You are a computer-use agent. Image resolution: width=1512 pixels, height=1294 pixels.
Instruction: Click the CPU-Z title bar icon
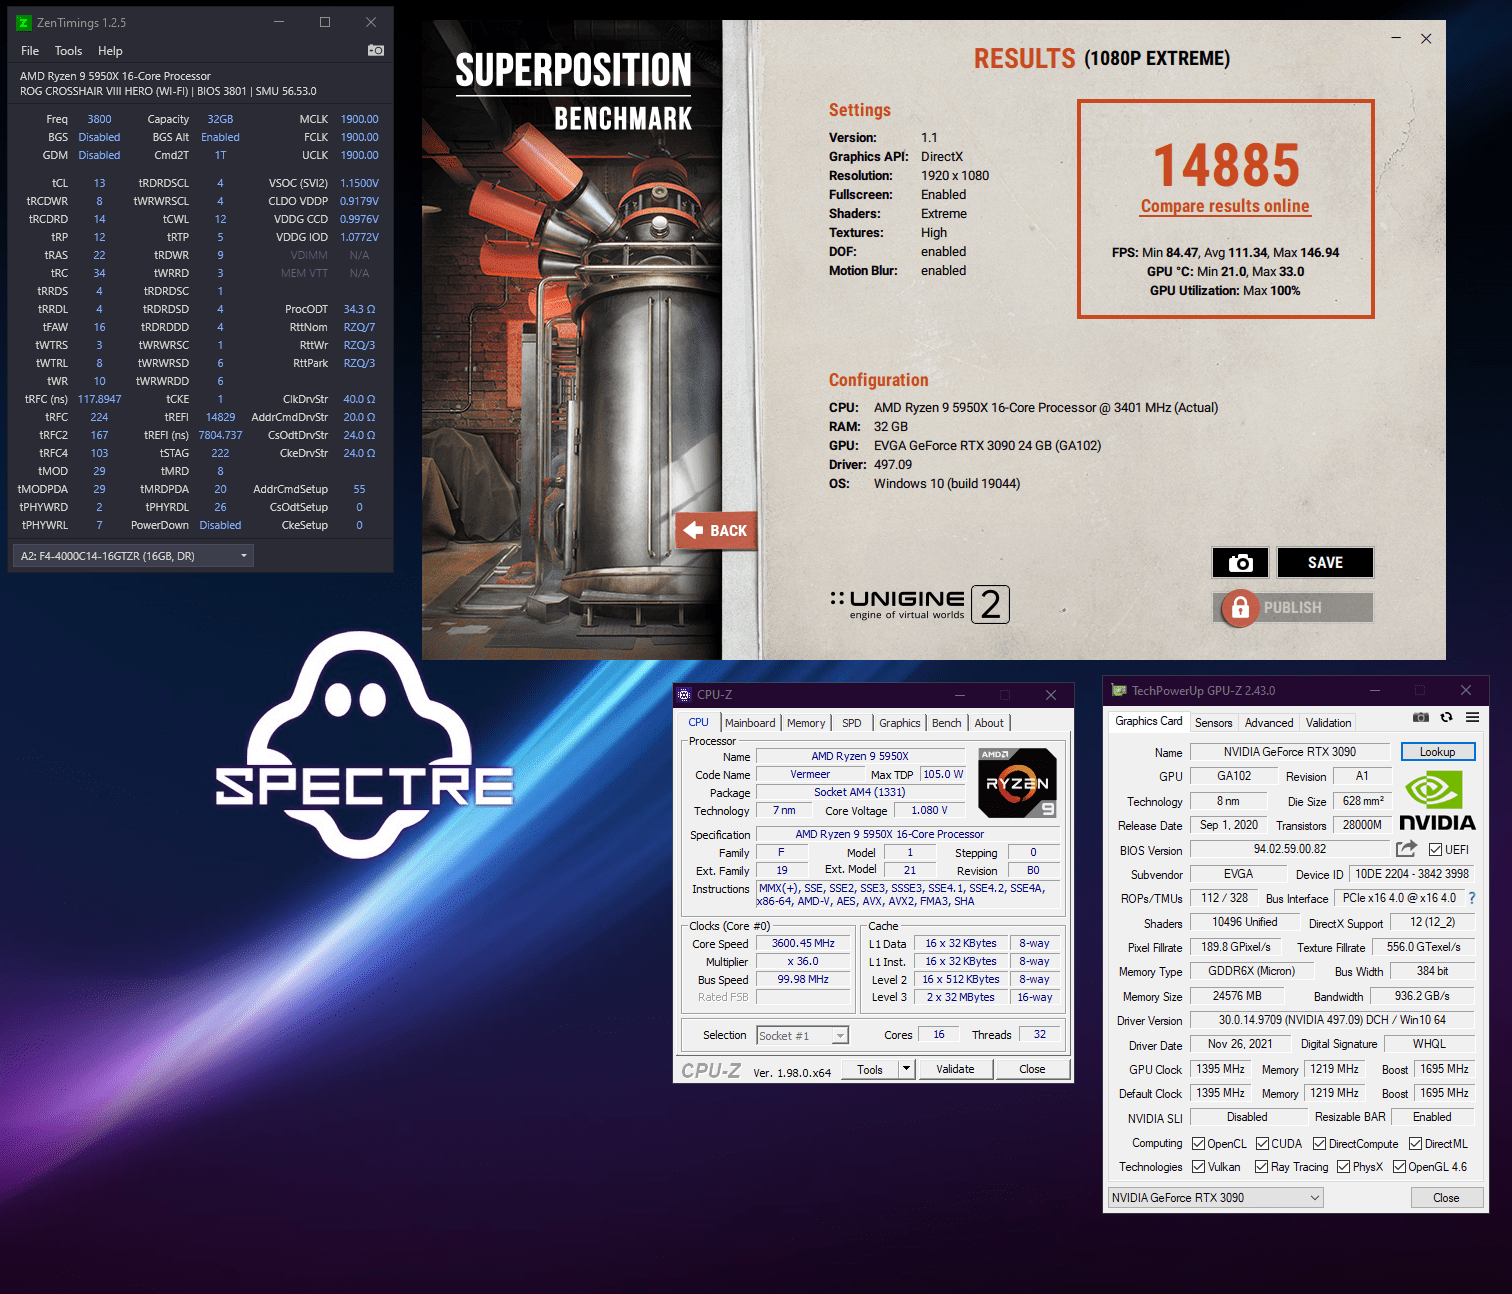coord(684,695)
